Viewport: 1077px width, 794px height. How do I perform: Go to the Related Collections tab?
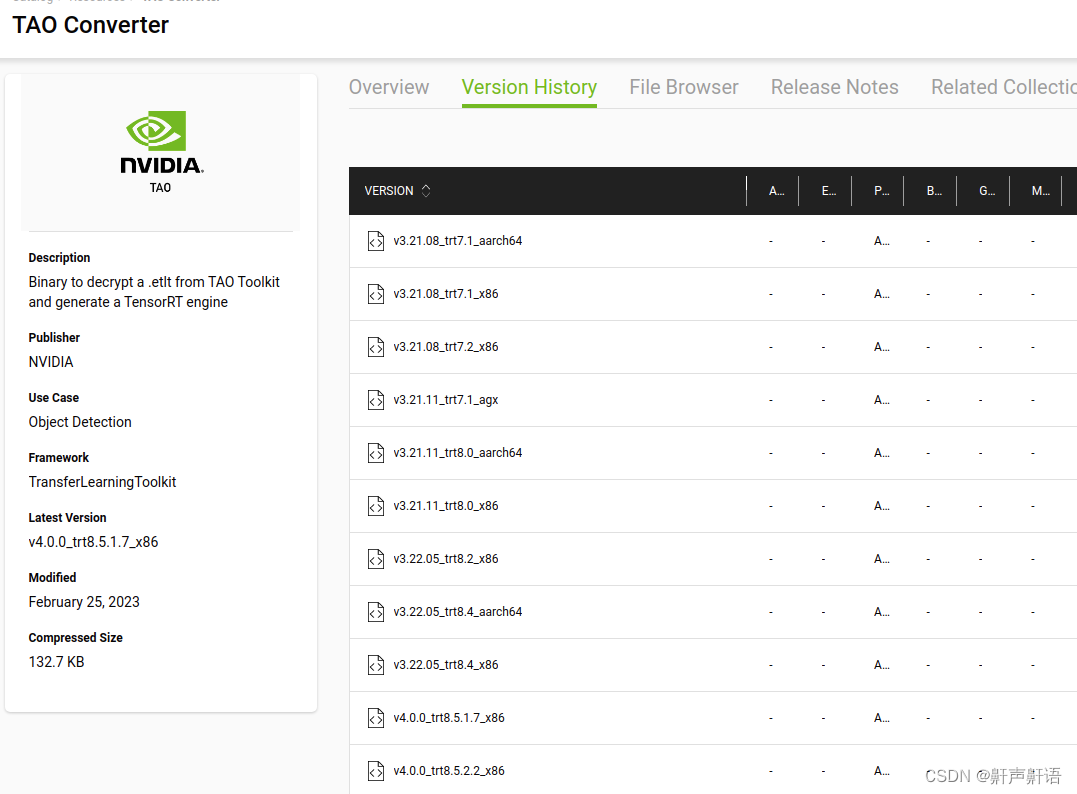[x=1004, y=87]
